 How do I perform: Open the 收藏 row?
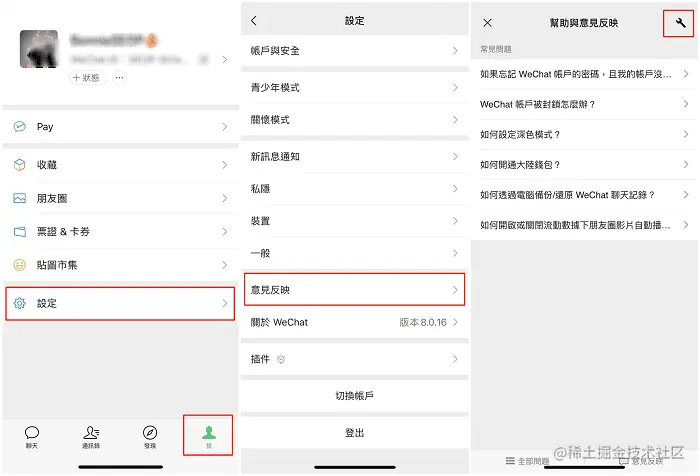coord(121,165)
